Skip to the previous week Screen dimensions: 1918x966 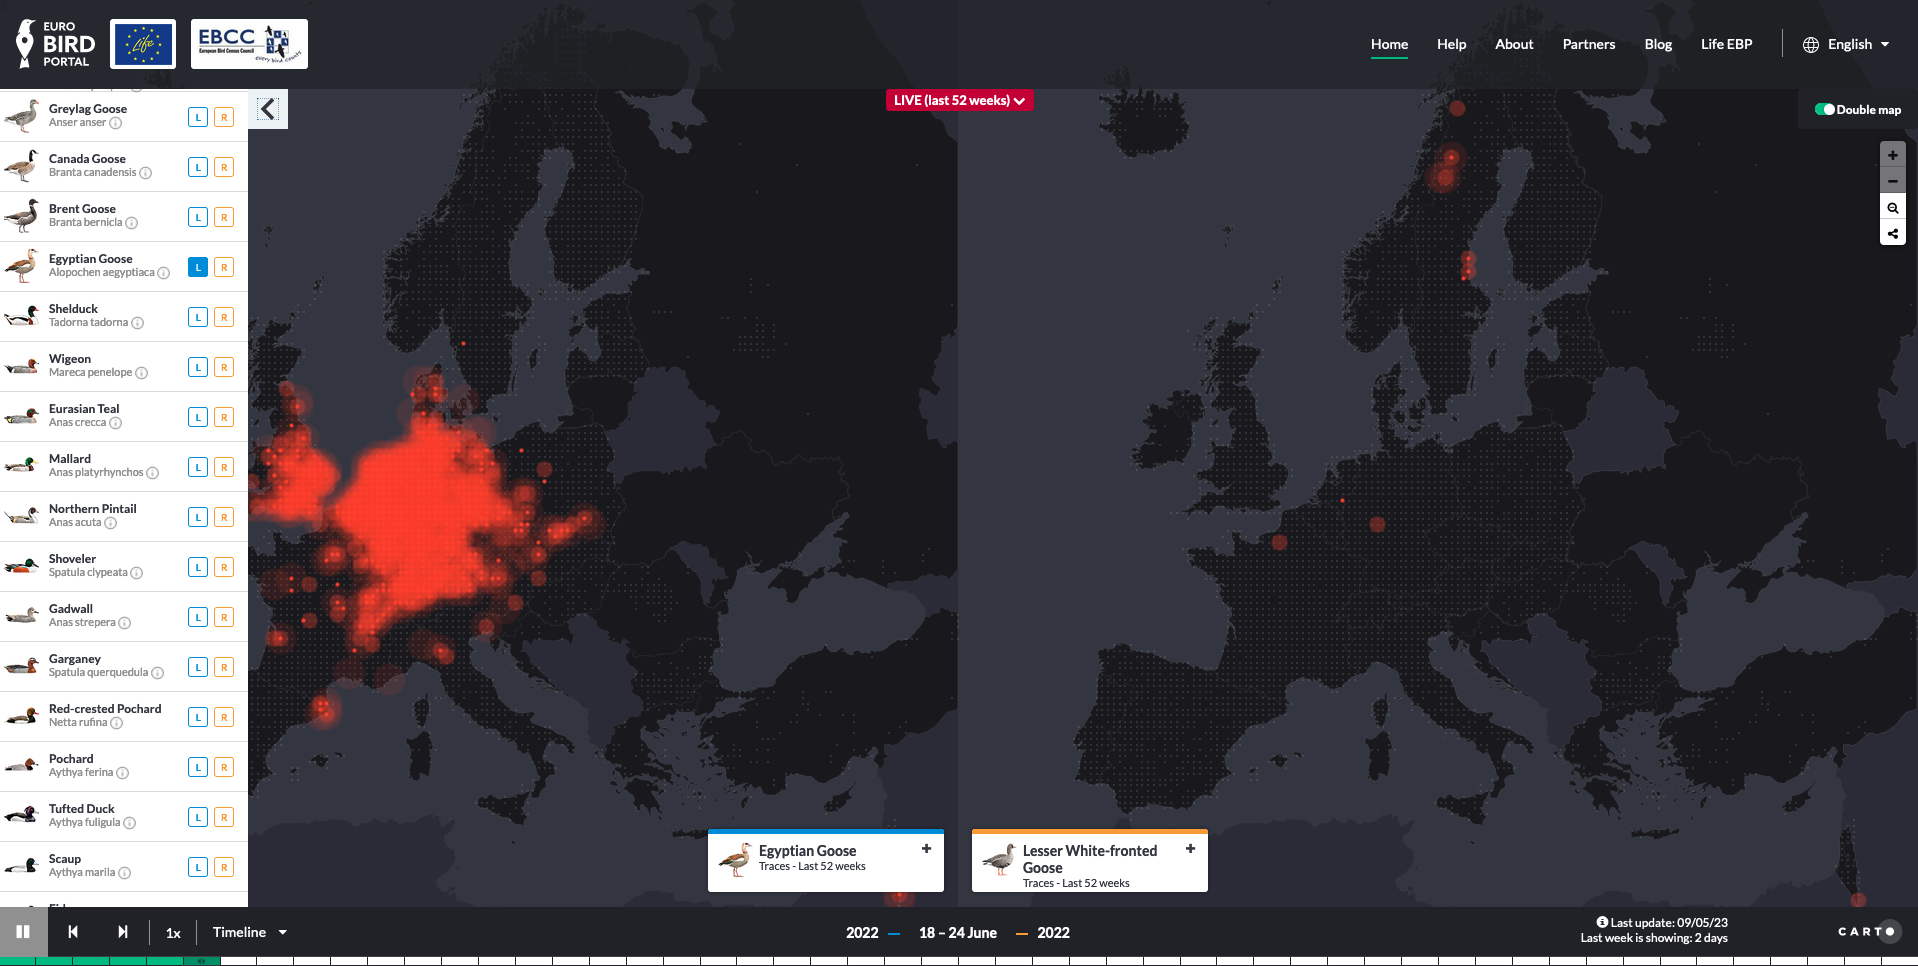pos(73,932)
